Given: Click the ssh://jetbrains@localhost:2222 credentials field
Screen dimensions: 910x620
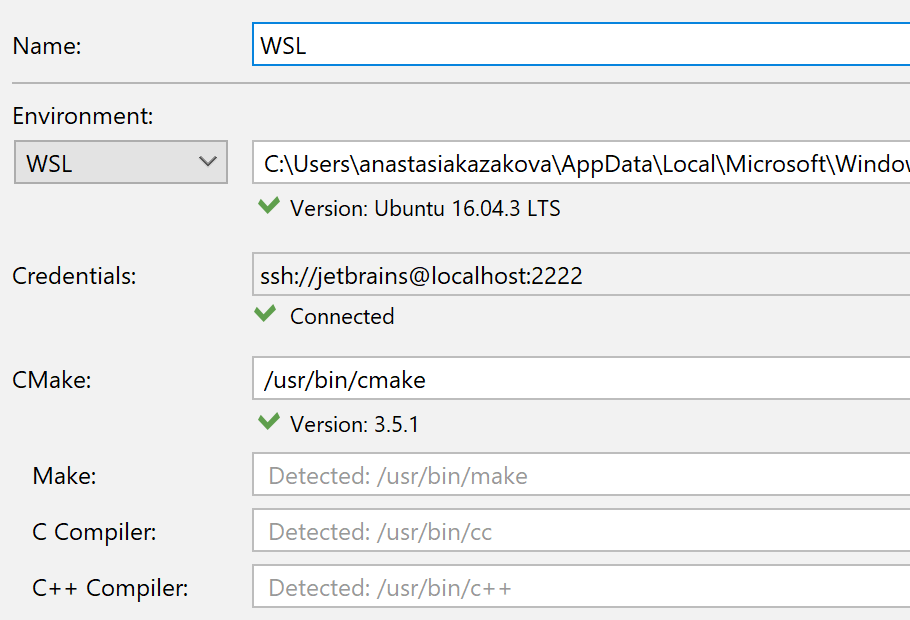Looking at the screenshot, I should (581, 274).
